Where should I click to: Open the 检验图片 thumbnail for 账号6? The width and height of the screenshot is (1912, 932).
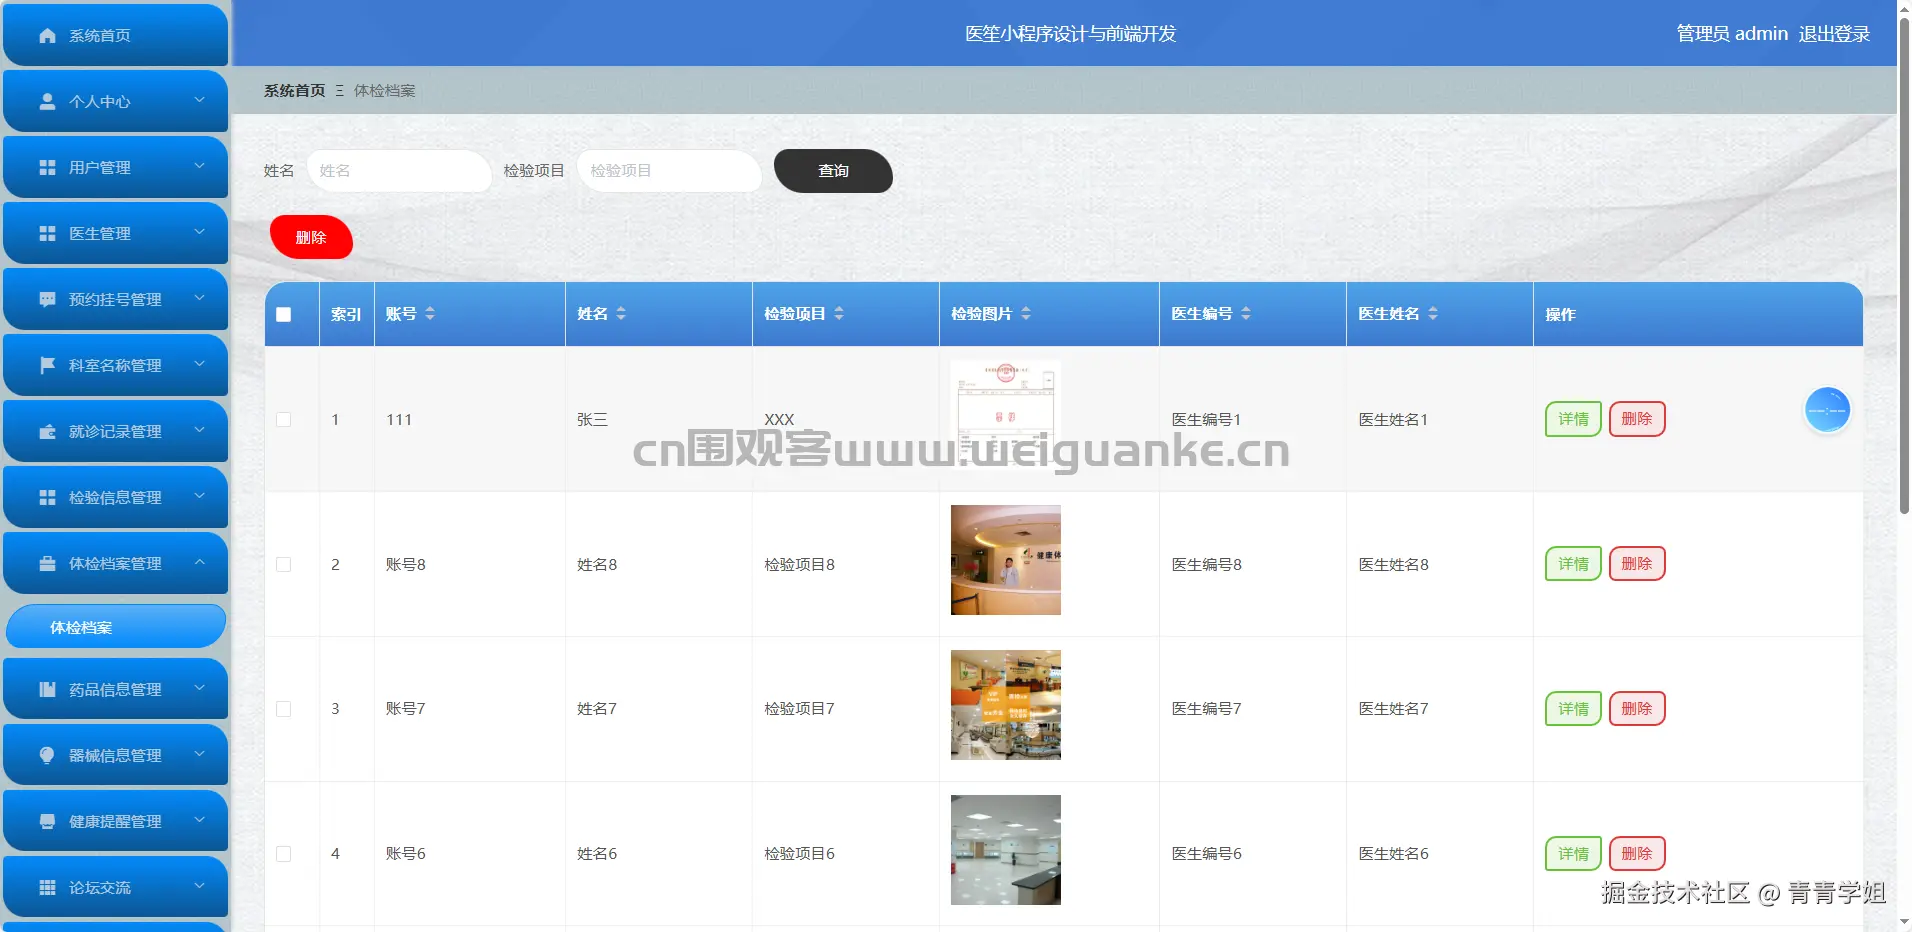click(1006, 850)
